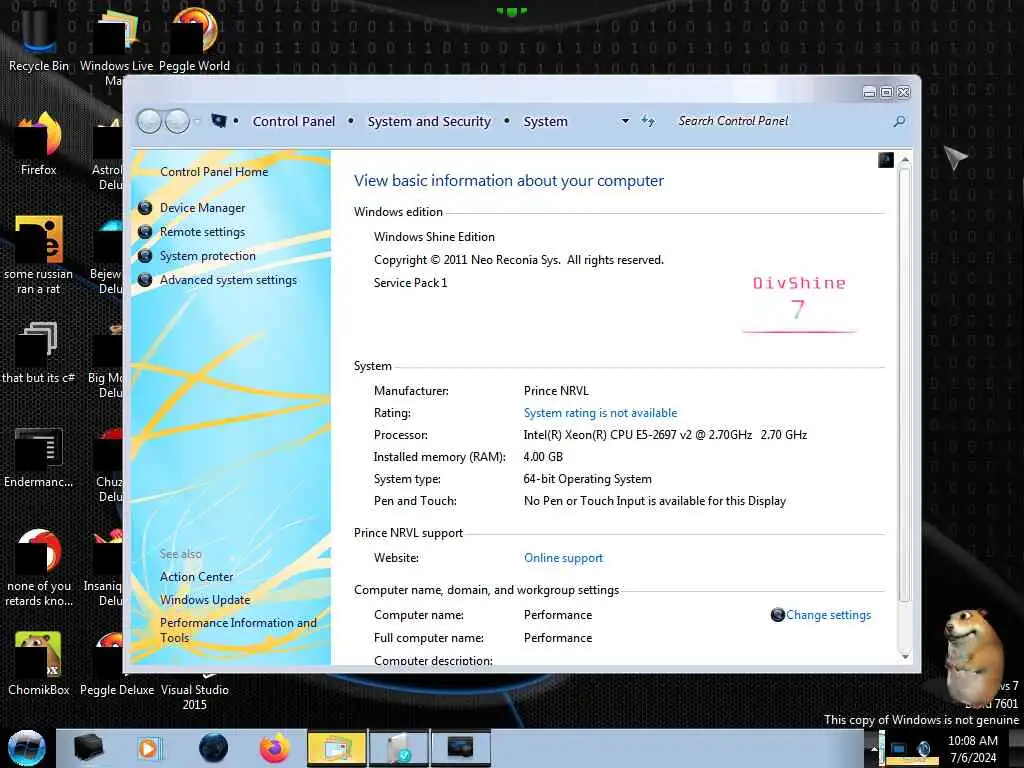Open Performance Information and Tools link
This screenshot has width=1024, height=768.
pyautogui.click(x=238, y=630)
